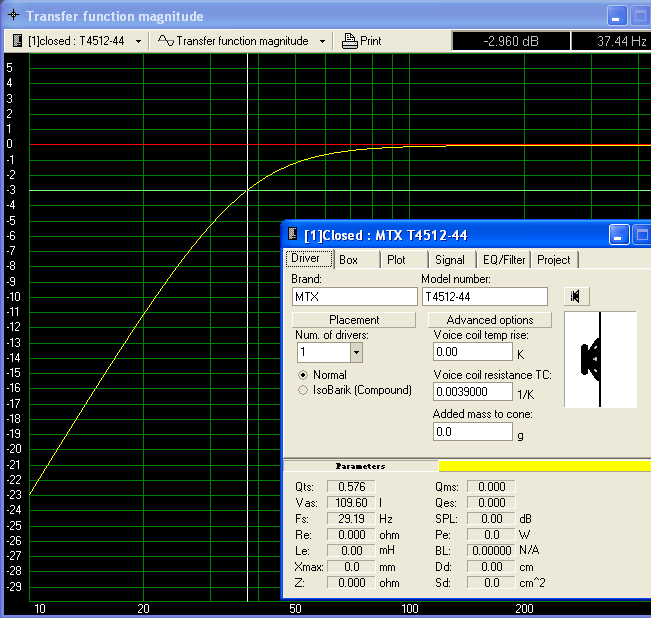Click the icon in [1]Closed window title bar
This screenshot has width=651, height=618.
292,234
